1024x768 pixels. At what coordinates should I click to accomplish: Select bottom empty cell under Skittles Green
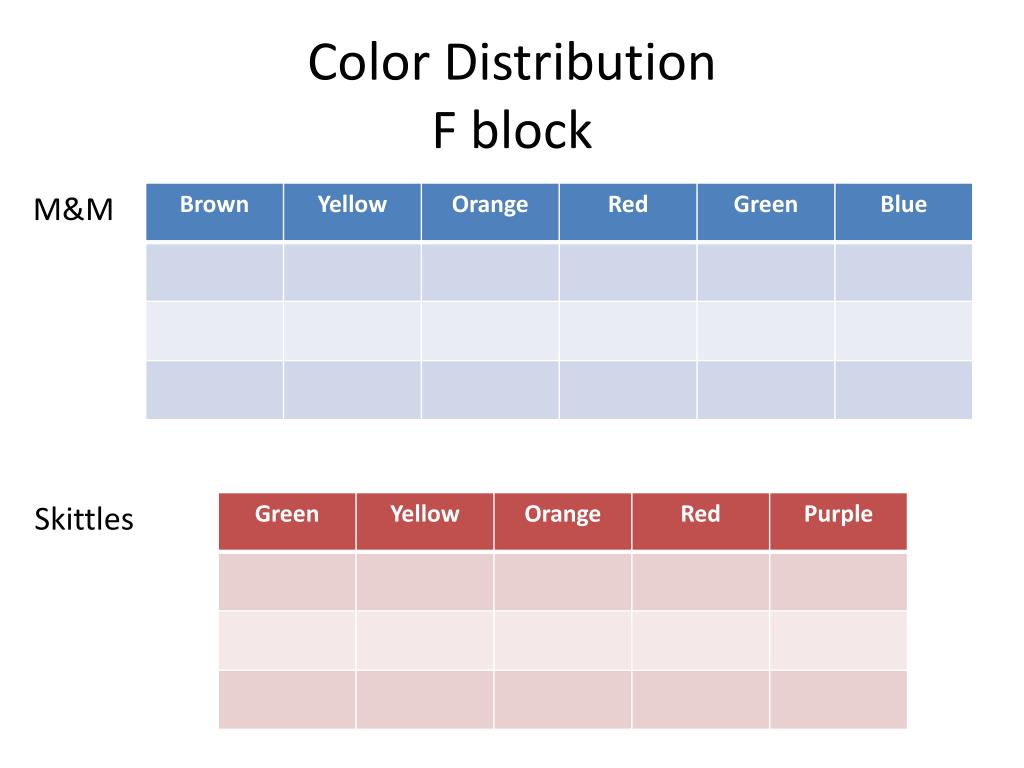(287, 699)
